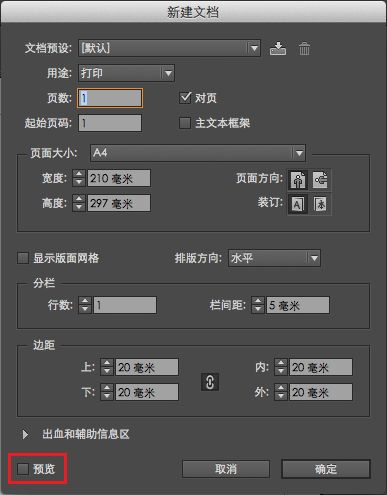Viewport: 387px width, 495px height.
Task: Click the 外 margin stepper arrows
Action: pos(281,392)
